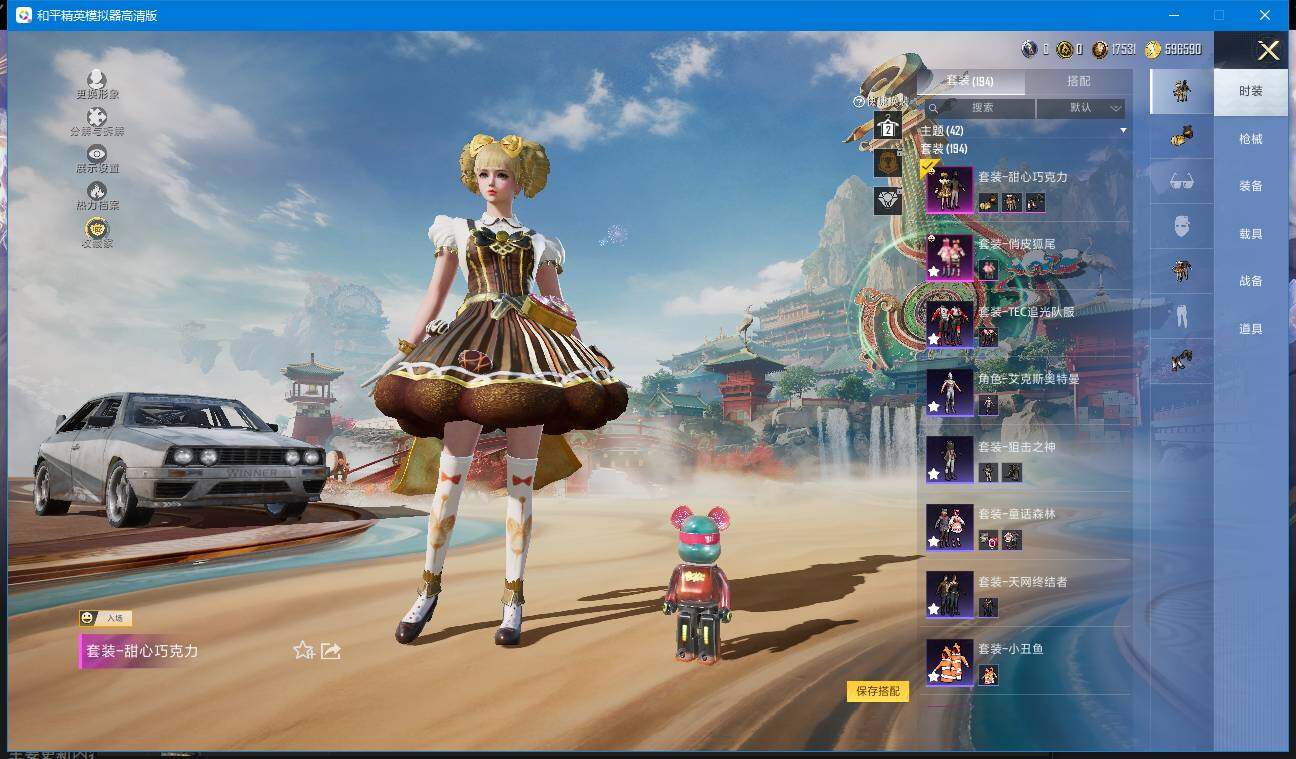The height and width of the screenshot is (759, 1296).
Task: Favorite the outfit with the star icon
Action: tap(304, 651)
